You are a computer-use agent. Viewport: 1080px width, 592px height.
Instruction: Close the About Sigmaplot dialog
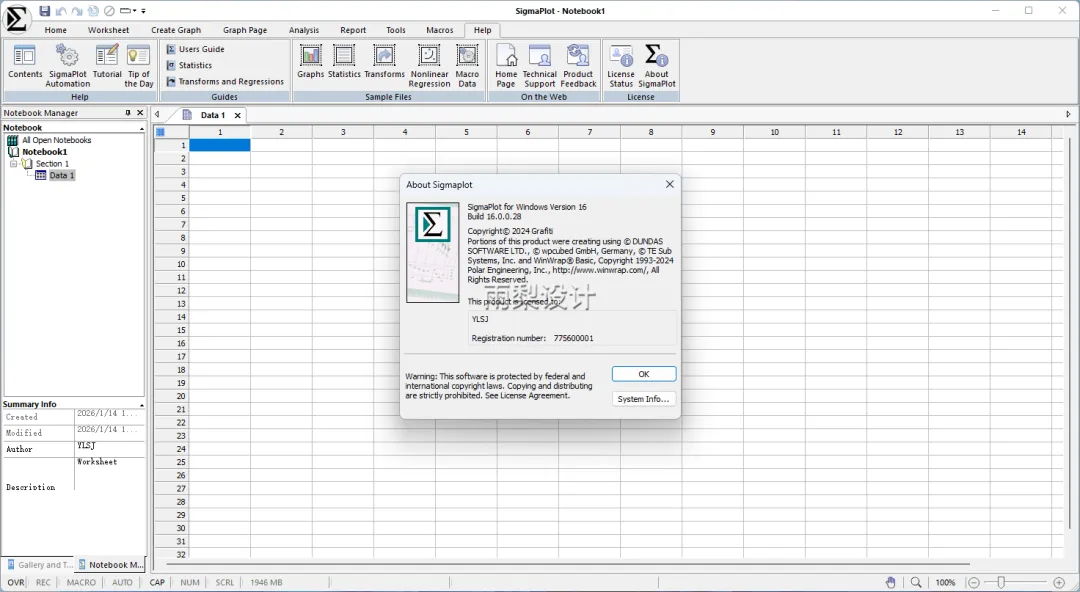[669, 184]
